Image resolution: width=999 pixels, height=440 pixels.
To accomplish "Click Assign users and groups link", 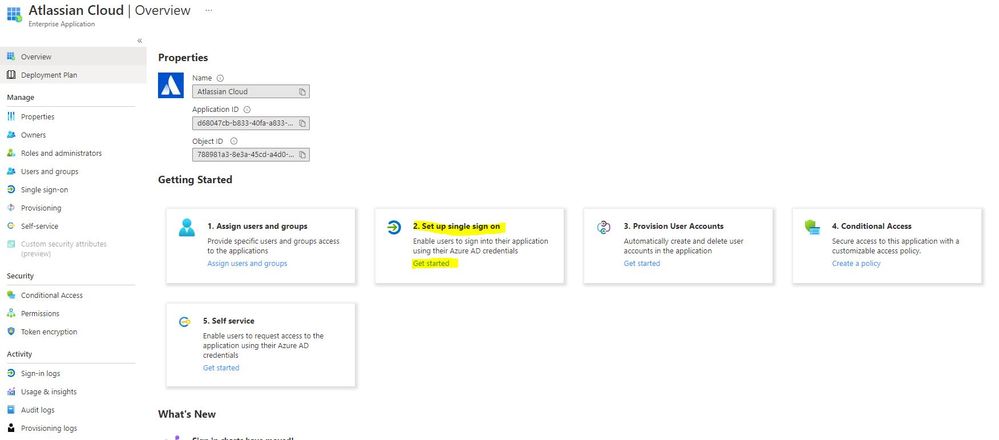I will point(247,264).
